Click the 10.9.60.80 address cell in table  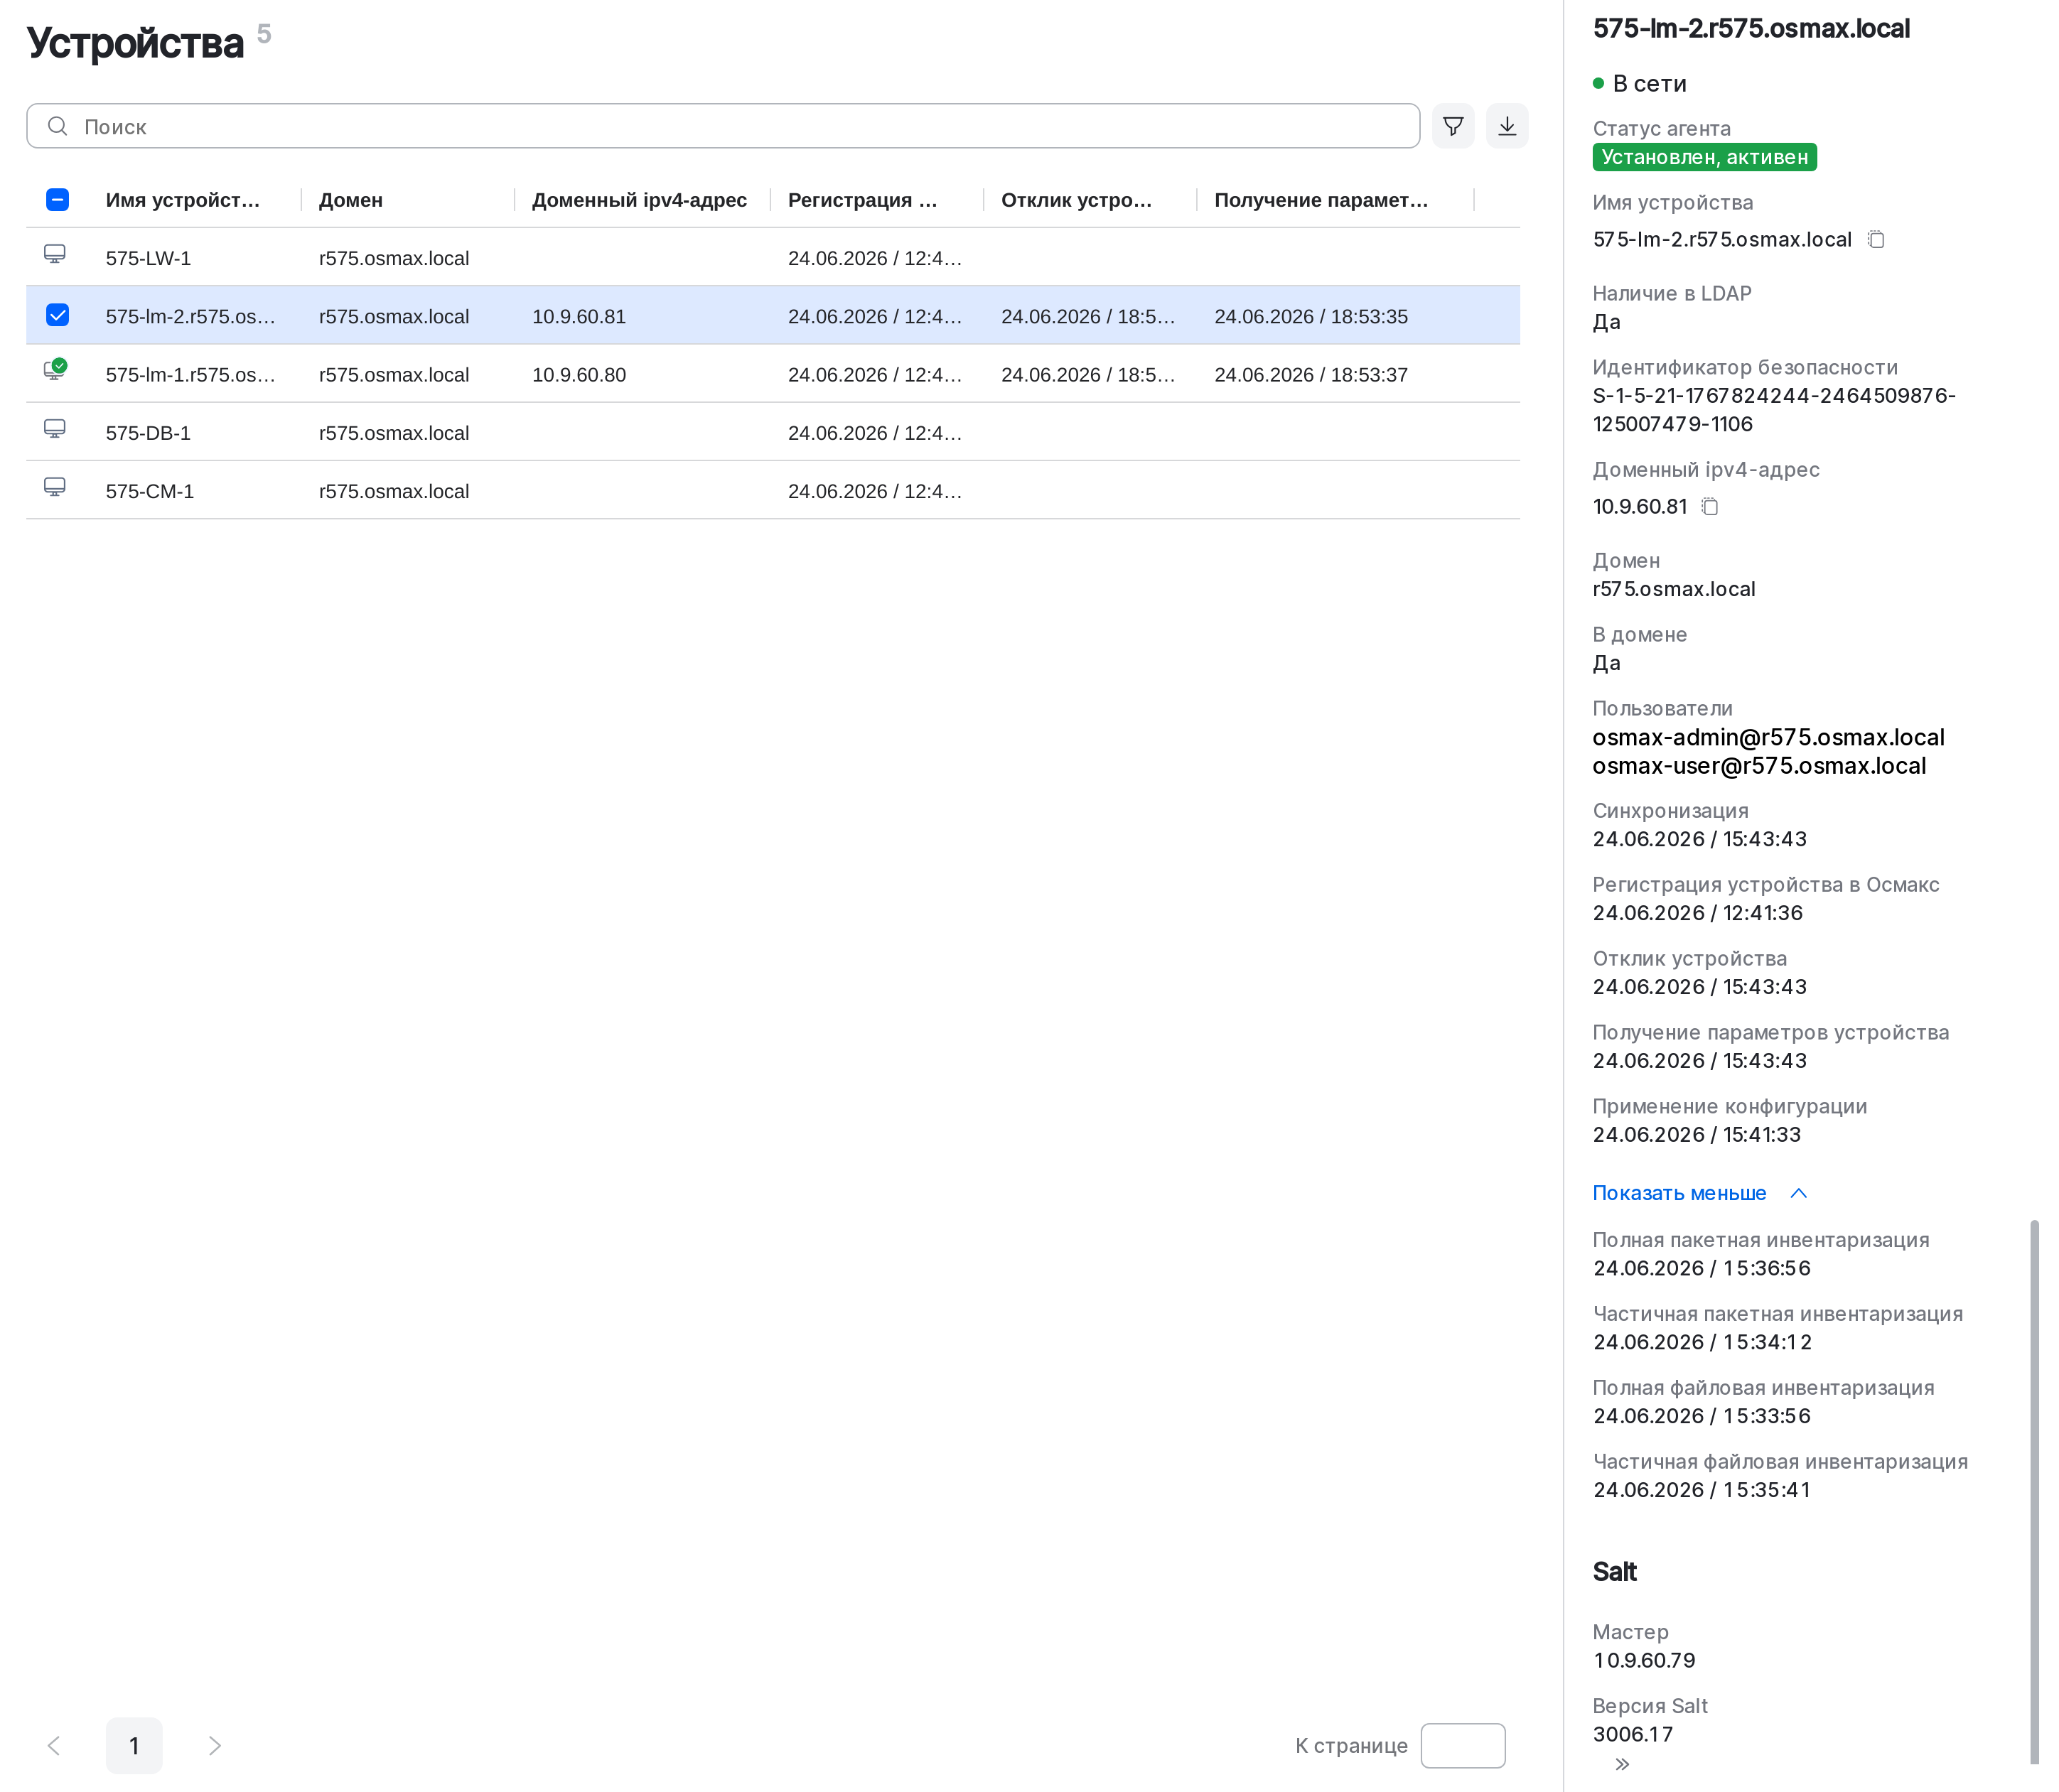click(579, 375)
